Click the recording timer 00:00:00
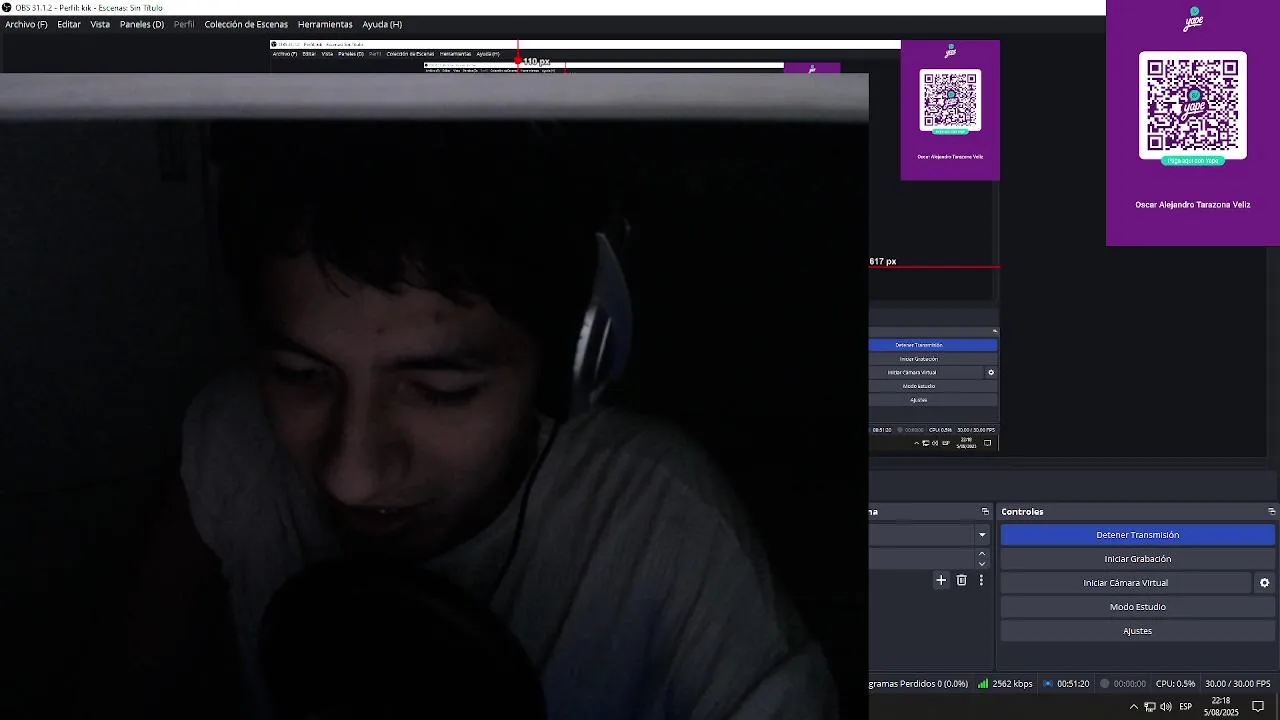 [1130, 684]
